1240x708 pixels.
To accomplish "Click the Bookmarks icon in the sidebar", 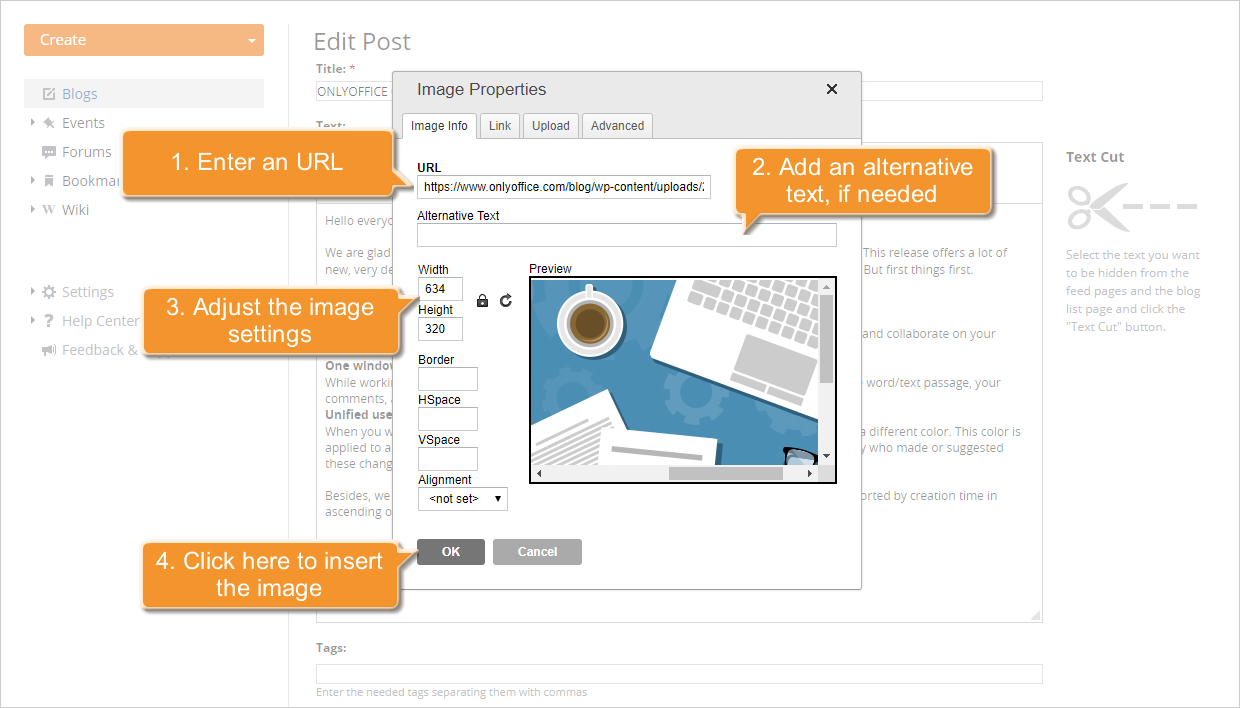I will (49, 180).
